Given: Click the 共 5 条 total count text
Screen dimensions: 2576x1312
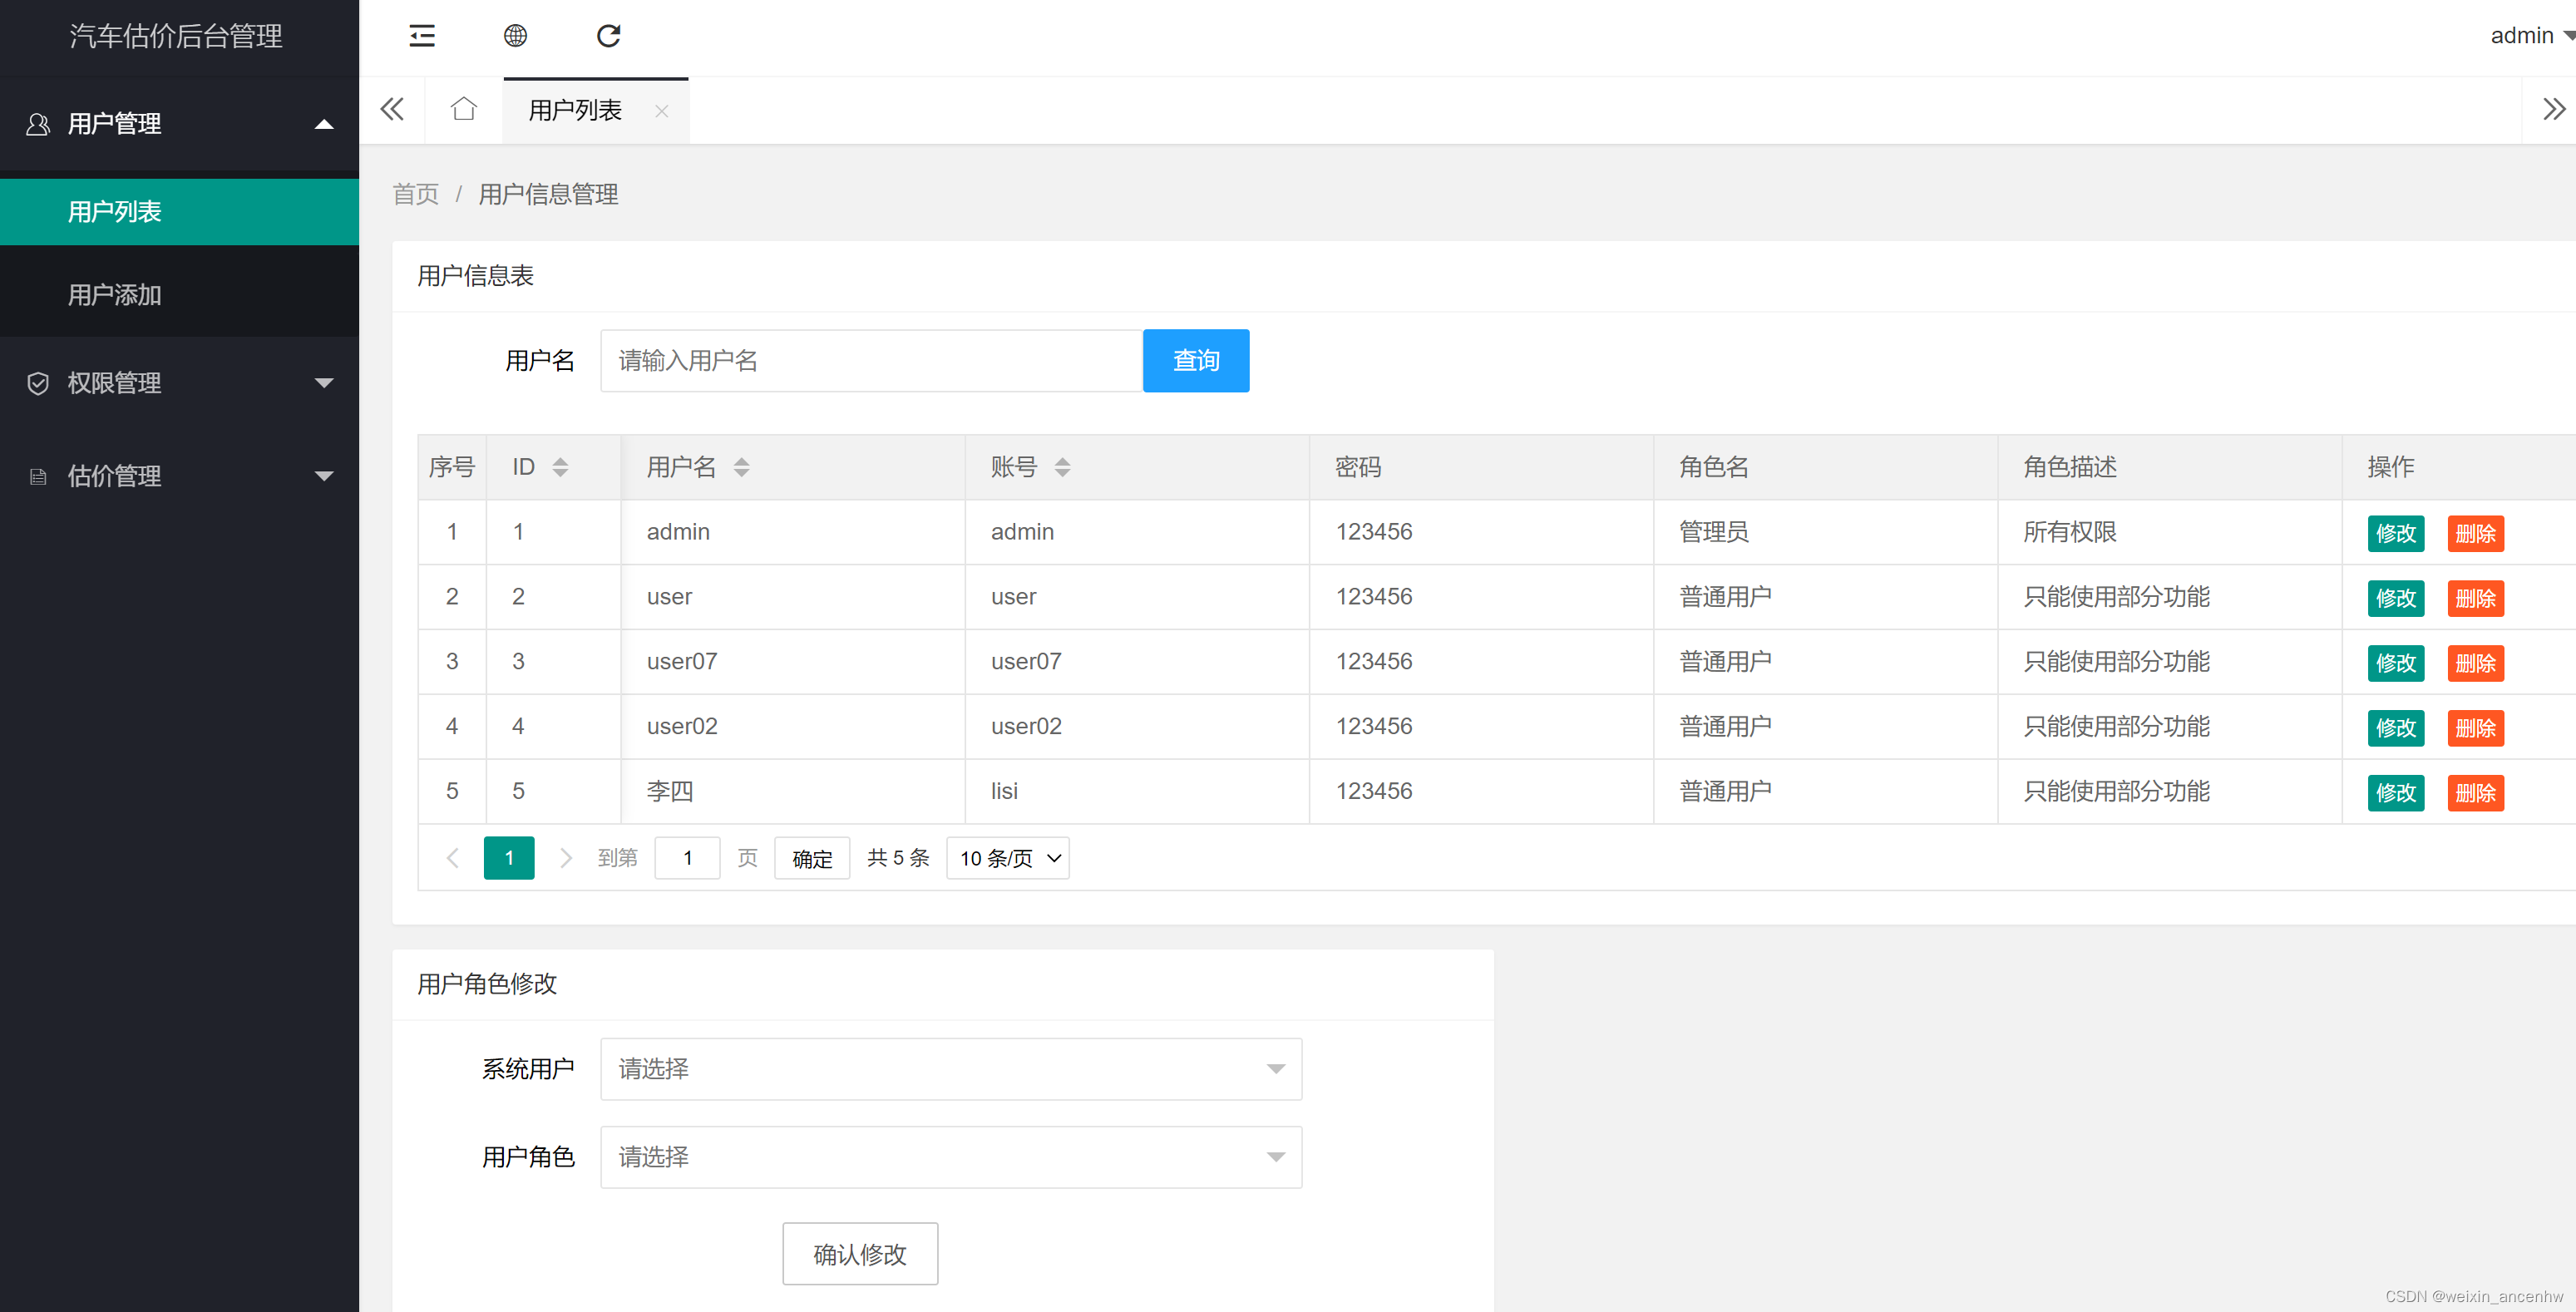Looking at the screenshot, I should [x=898, y=858].
